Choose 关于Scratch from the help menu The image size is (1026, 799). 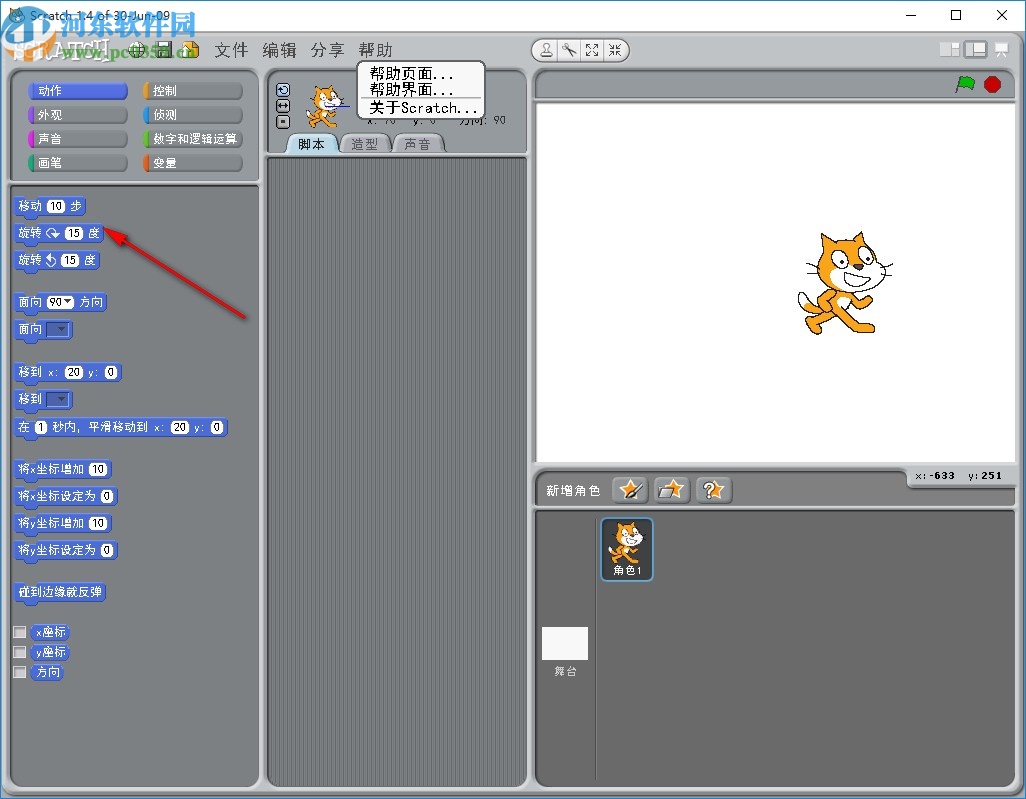pos(420,108)
